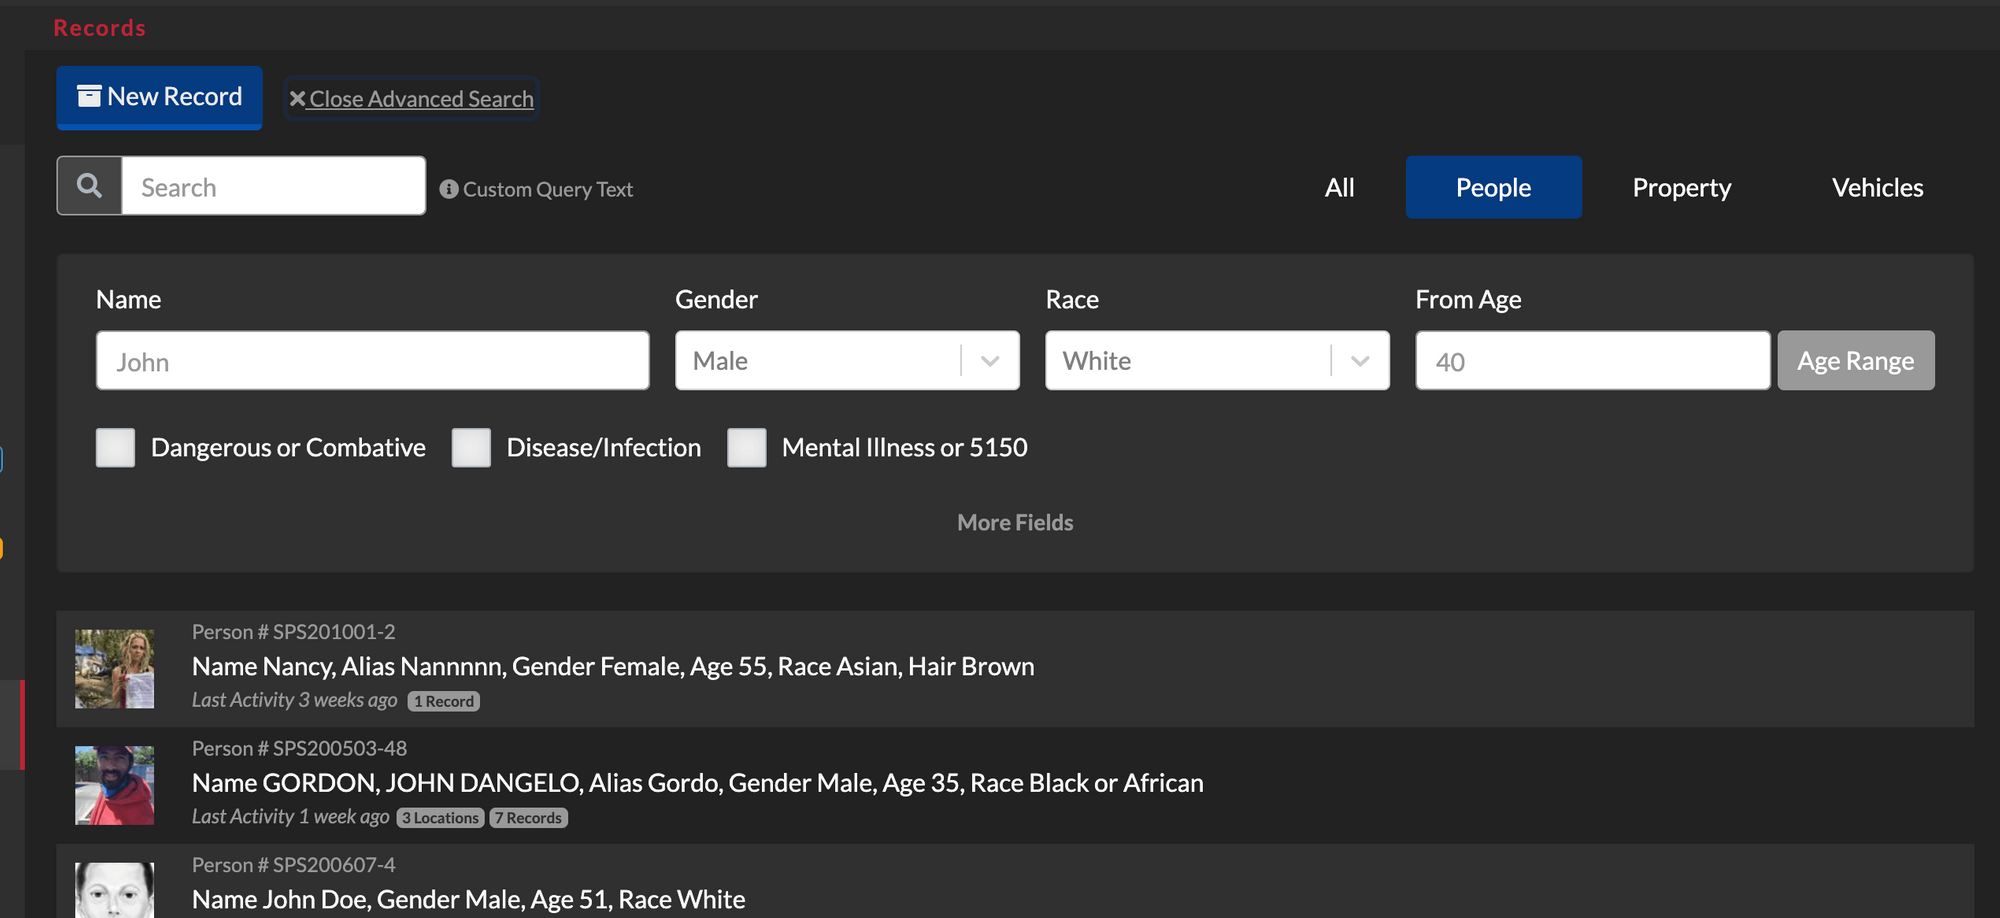Open John Doe's sketch thumbnail
Viewport: 2000px width, 918px height.
click(x=115, y=889)
